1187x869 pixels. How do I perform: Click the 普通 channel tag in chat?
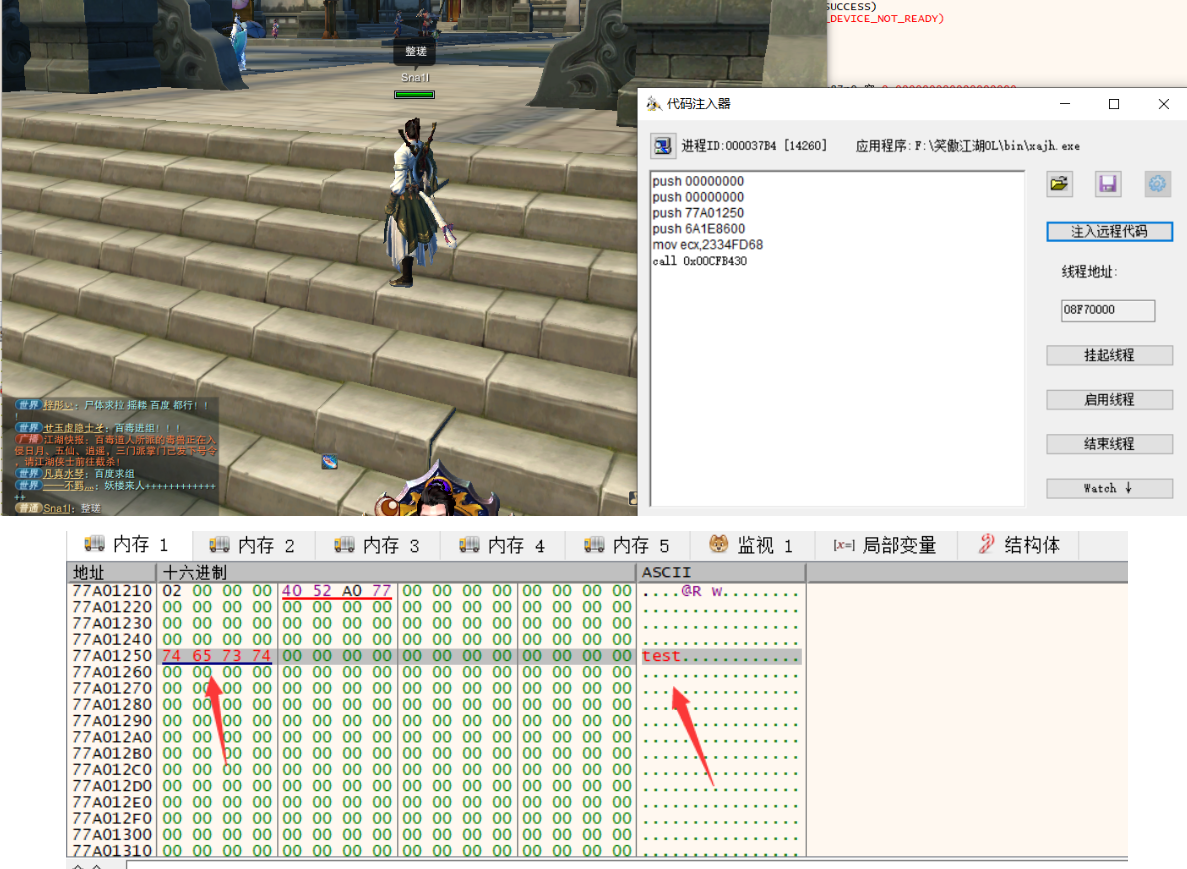tap(29, 508)
